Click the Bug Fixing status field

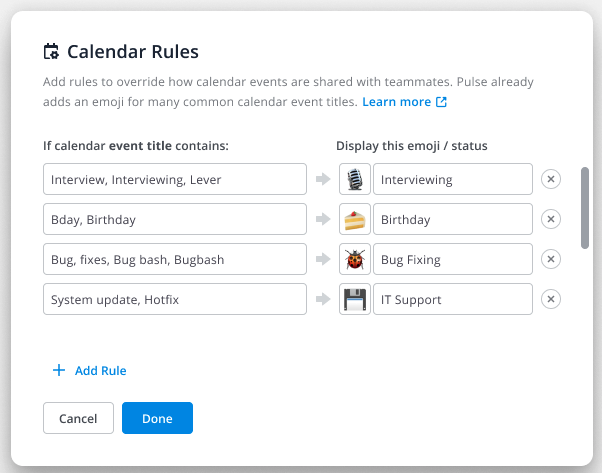pyautogui.click(x=452, y=259)
